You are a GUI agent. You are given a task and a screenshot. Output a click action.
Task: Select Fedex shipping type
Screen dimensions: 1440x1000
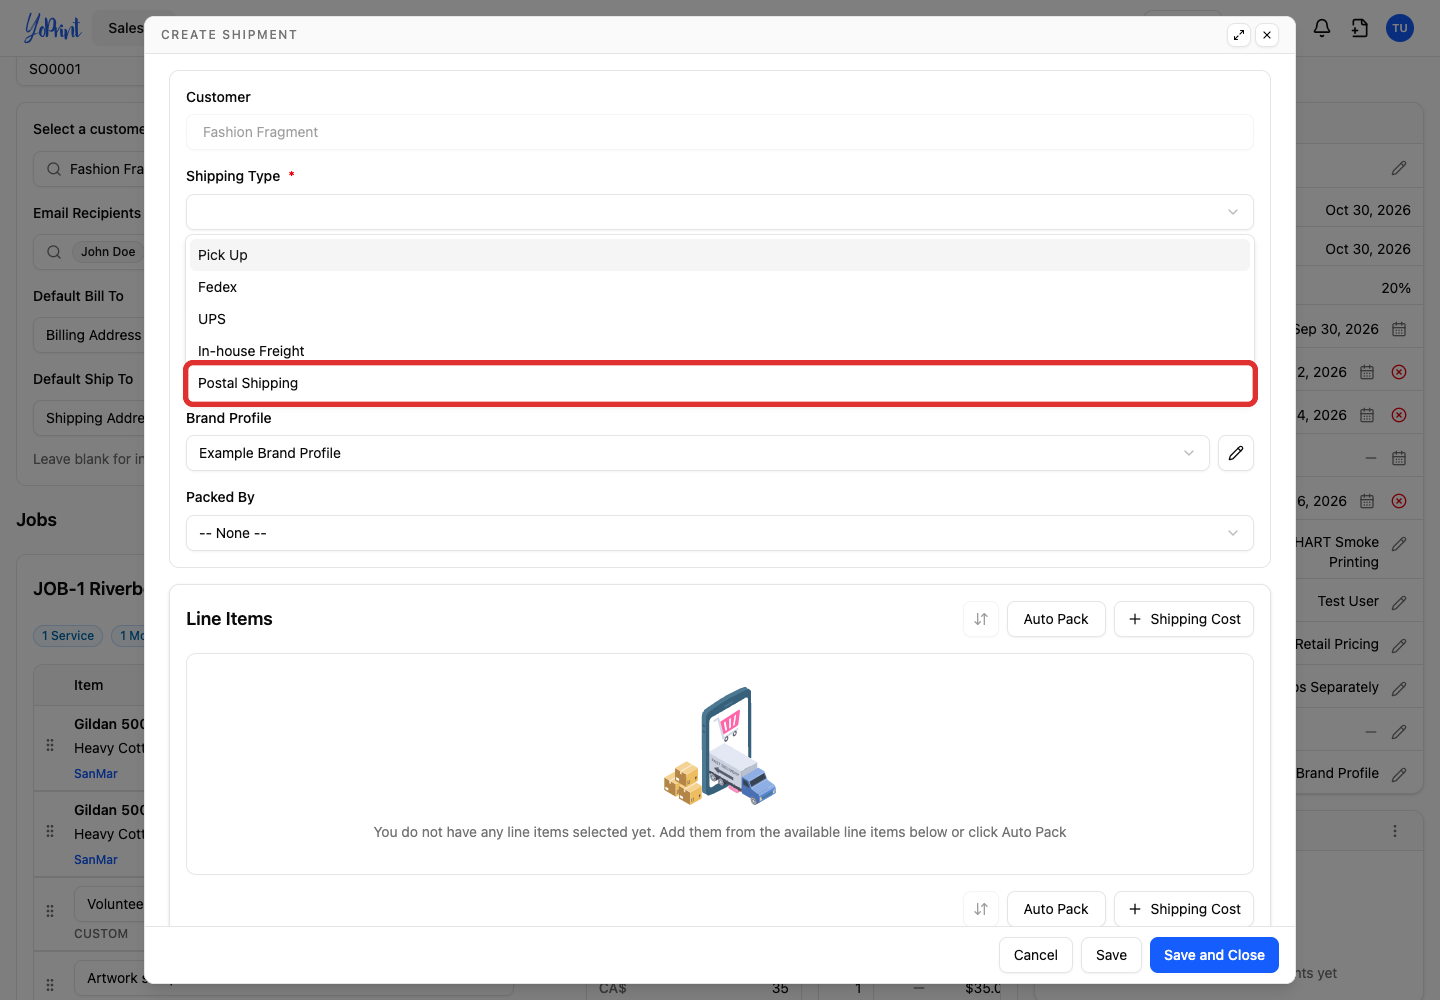pos(720,287)
